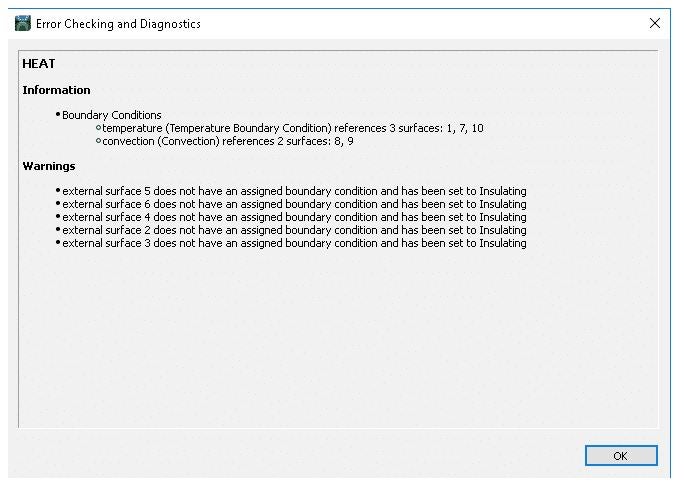Click the hollow bullet before the temperature line
Viewport: 684px width, 491px height.
pyautogui.click(x=98, y=129)
